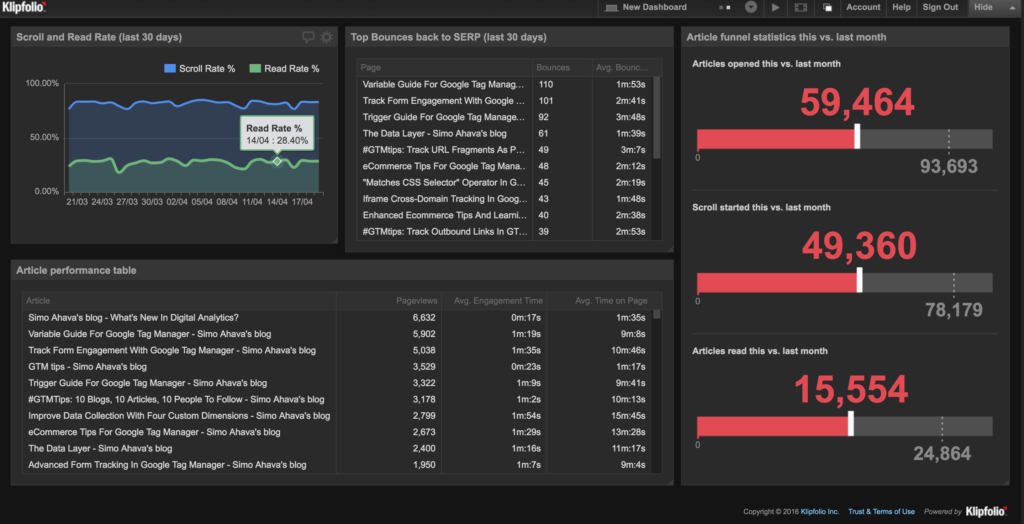1024x524 pixels.
Task: Click Article funnel statistics panel title
Action: pos(786,37)
